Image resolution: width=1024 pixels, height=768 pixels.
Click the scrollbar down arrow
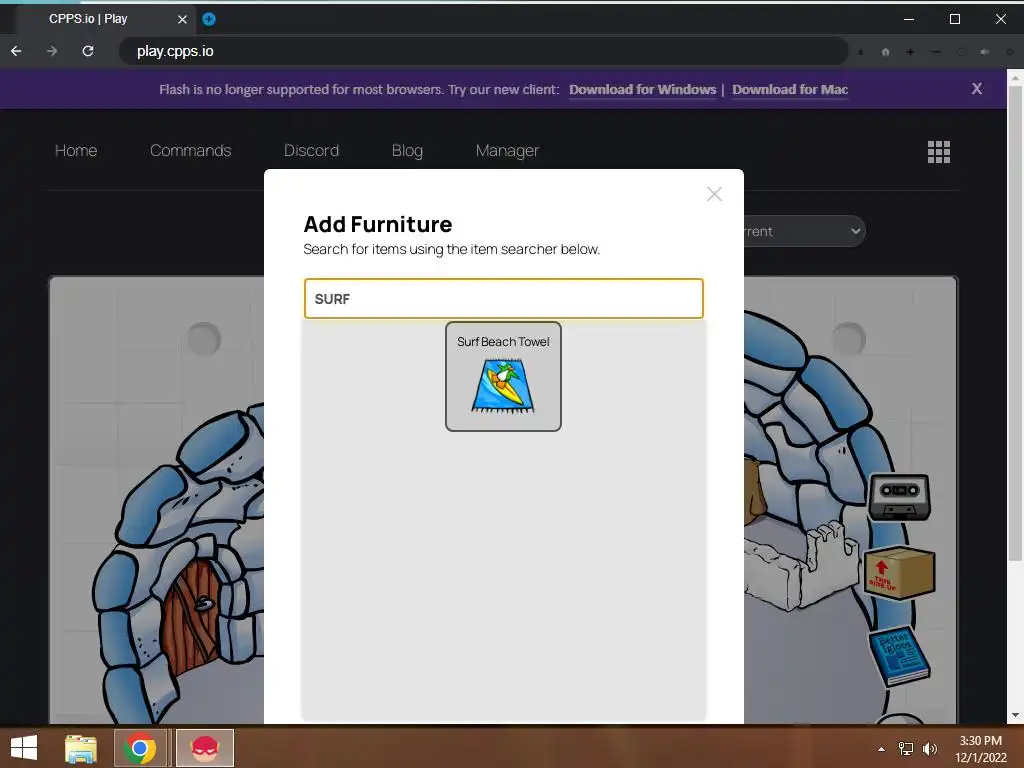[1015, 715]
